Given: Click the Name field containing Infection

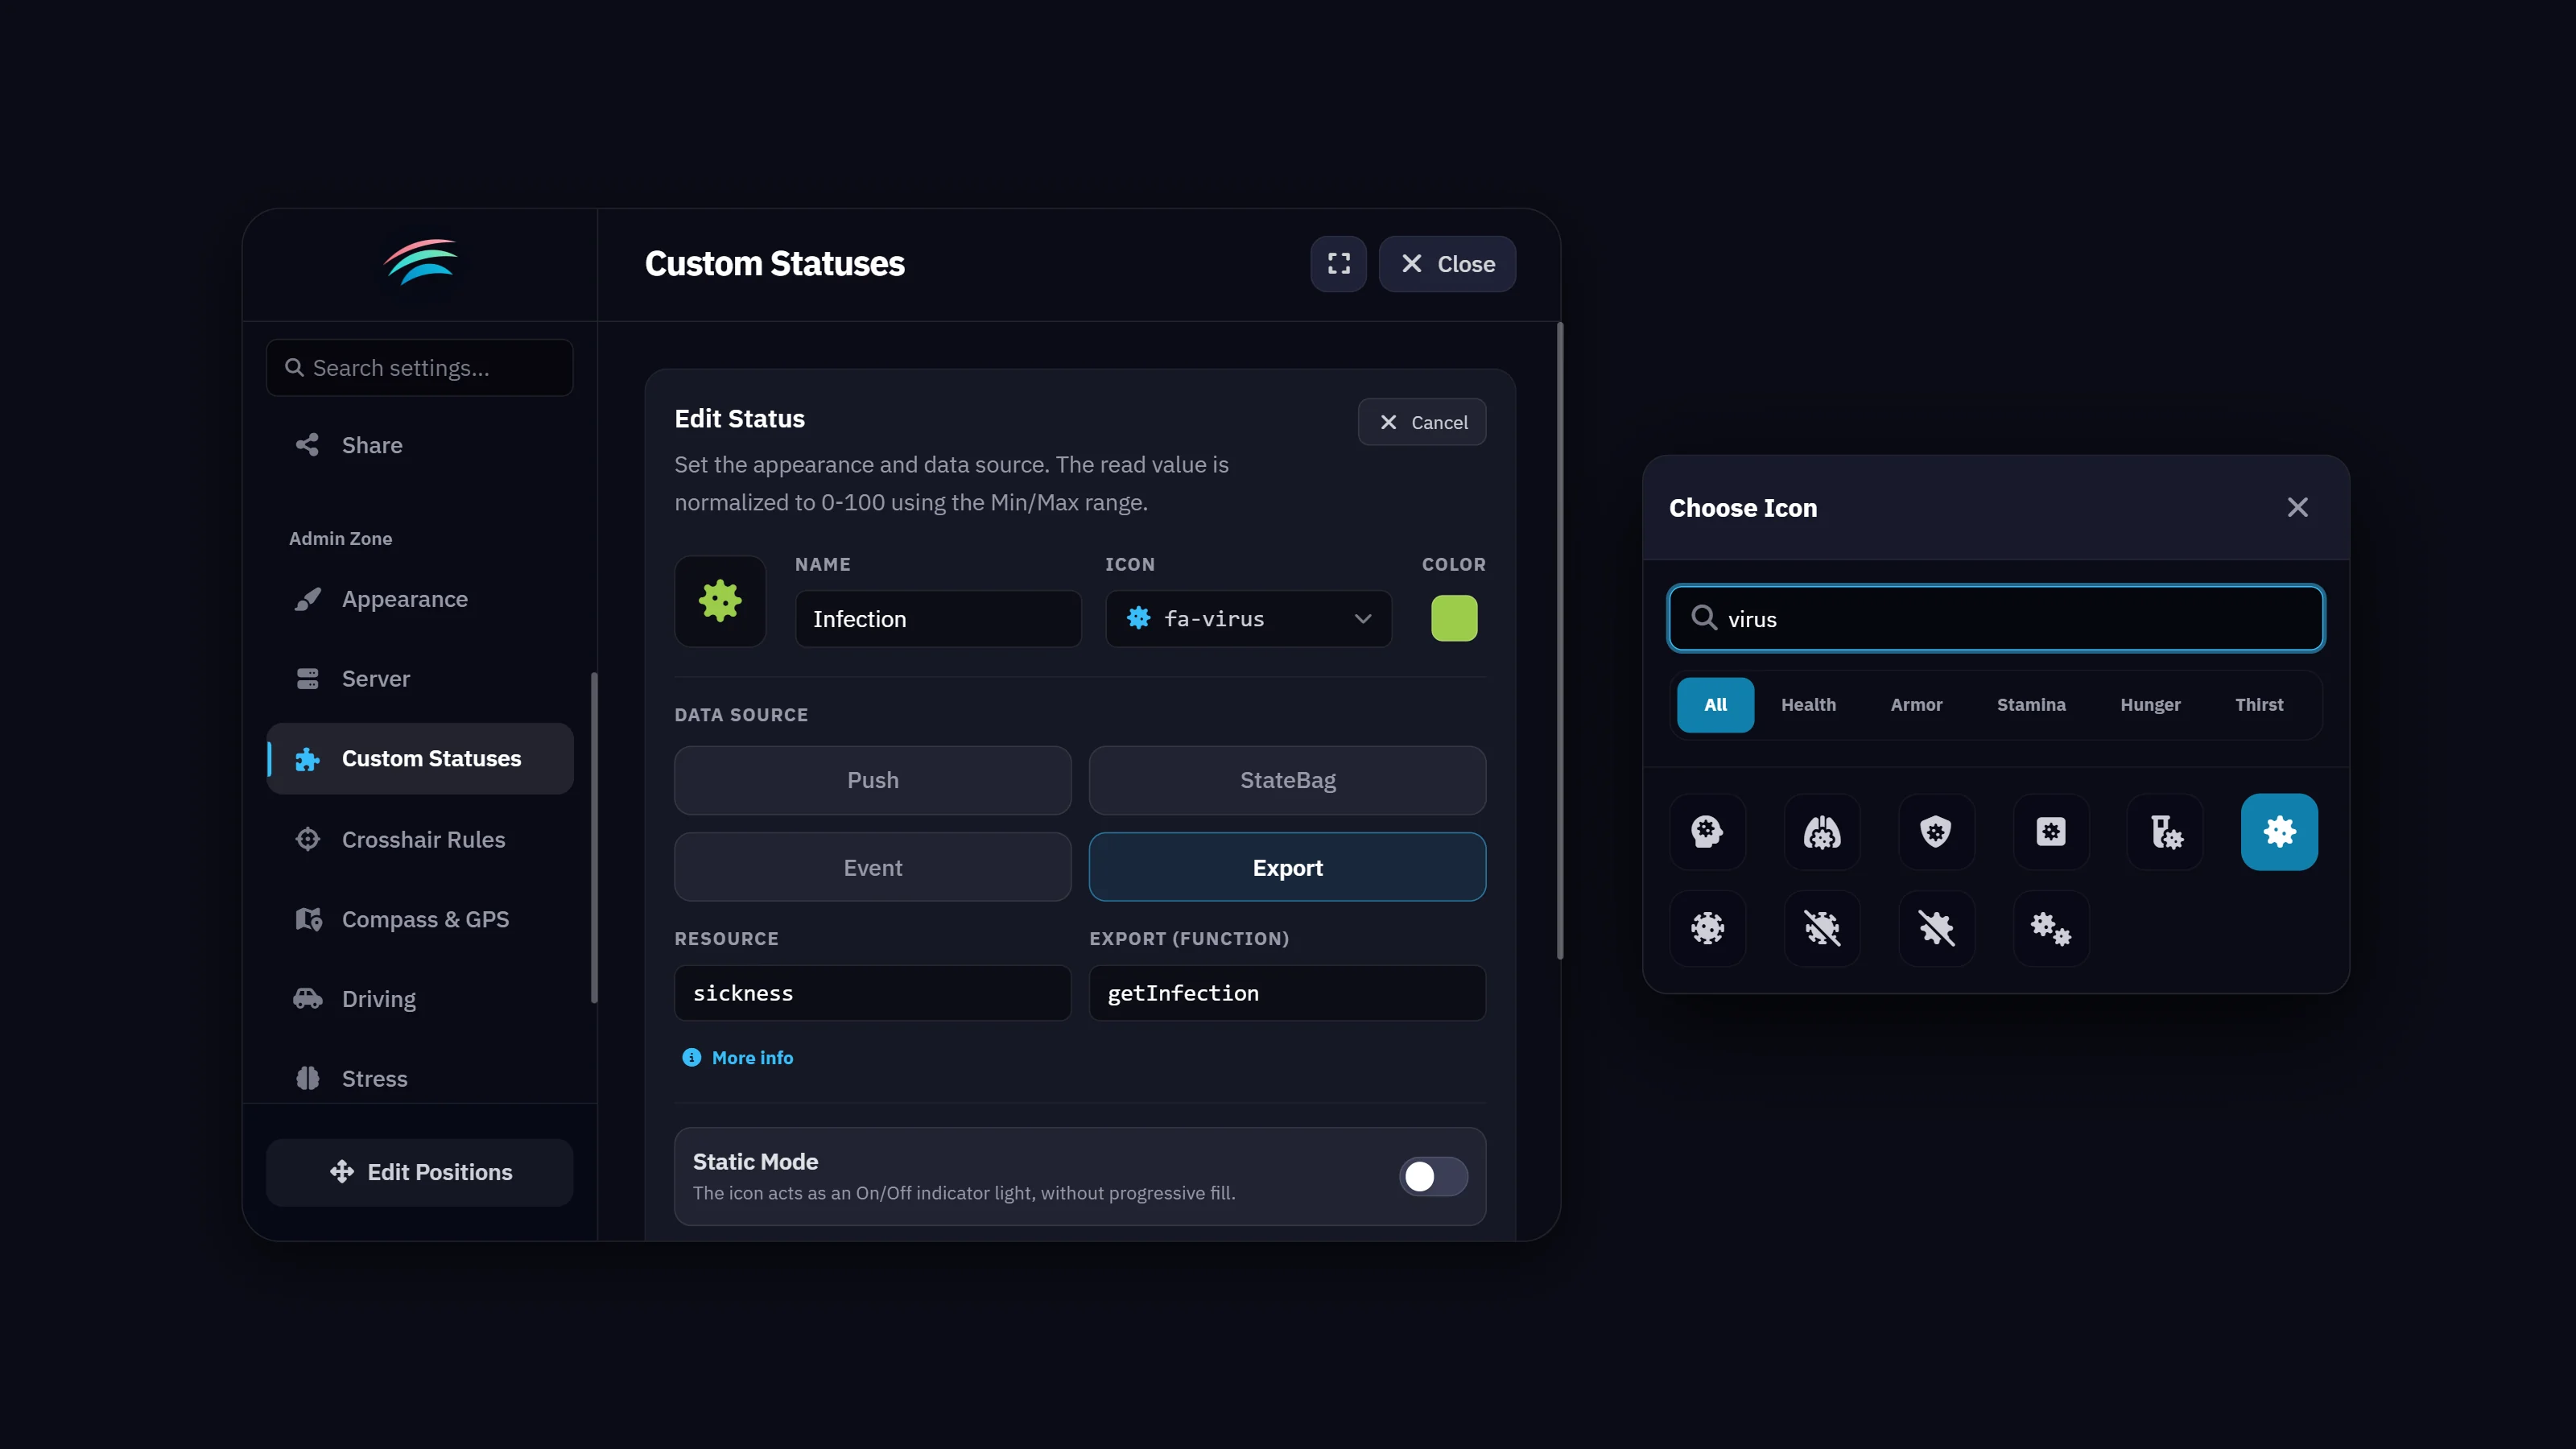Looking at the screenshot, I should tap(938, 618).
